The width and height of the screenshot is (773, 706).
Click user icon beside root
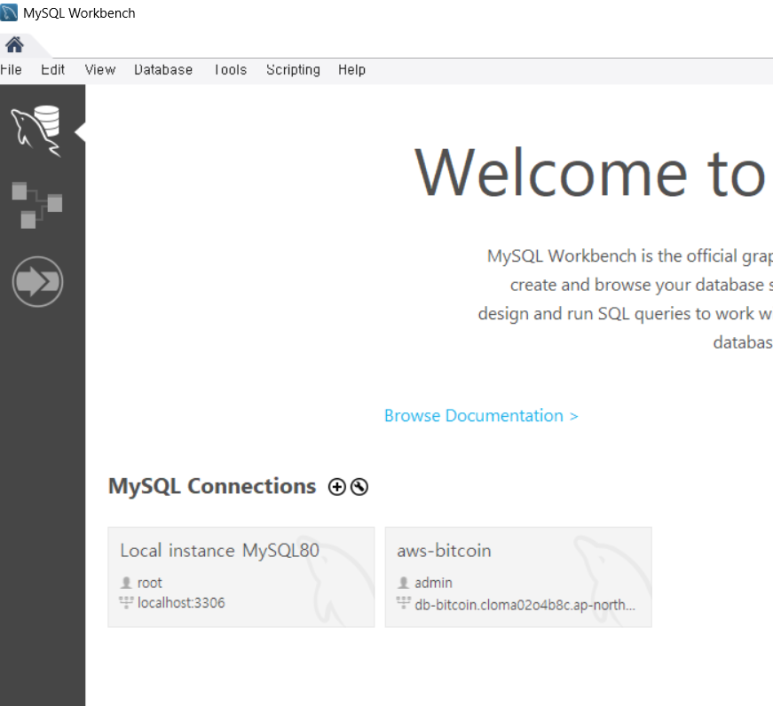126,583
